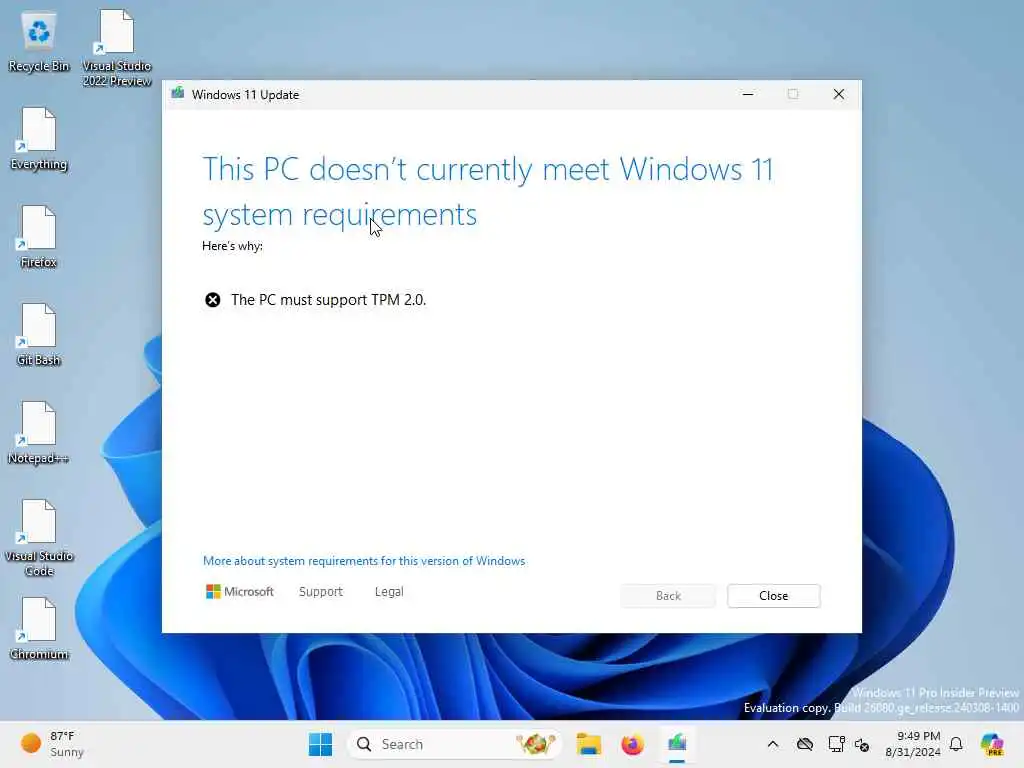Click the taskbar Search box
This screenshot has height=768, width=1024.
point(454,744)
